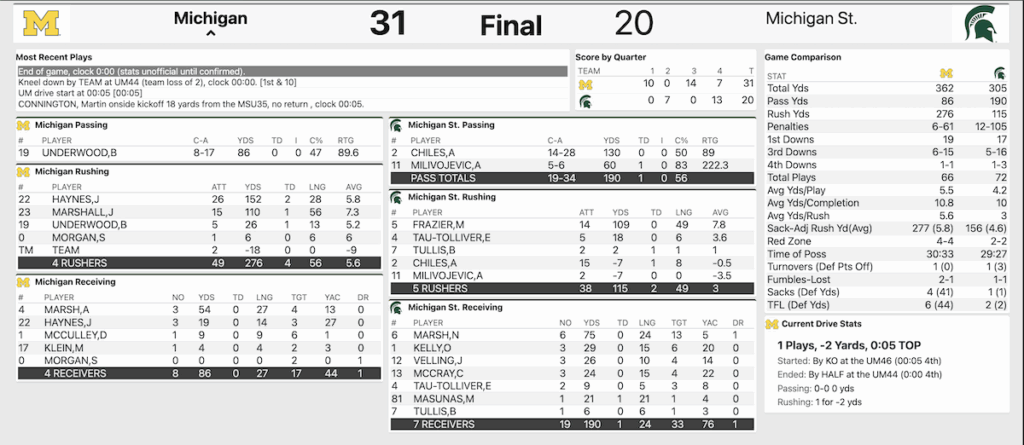Click the Michigan logo beside Current Drive Stats
Screen dimensions: 1024x445
pyautogui.click(x=771, y=325)
